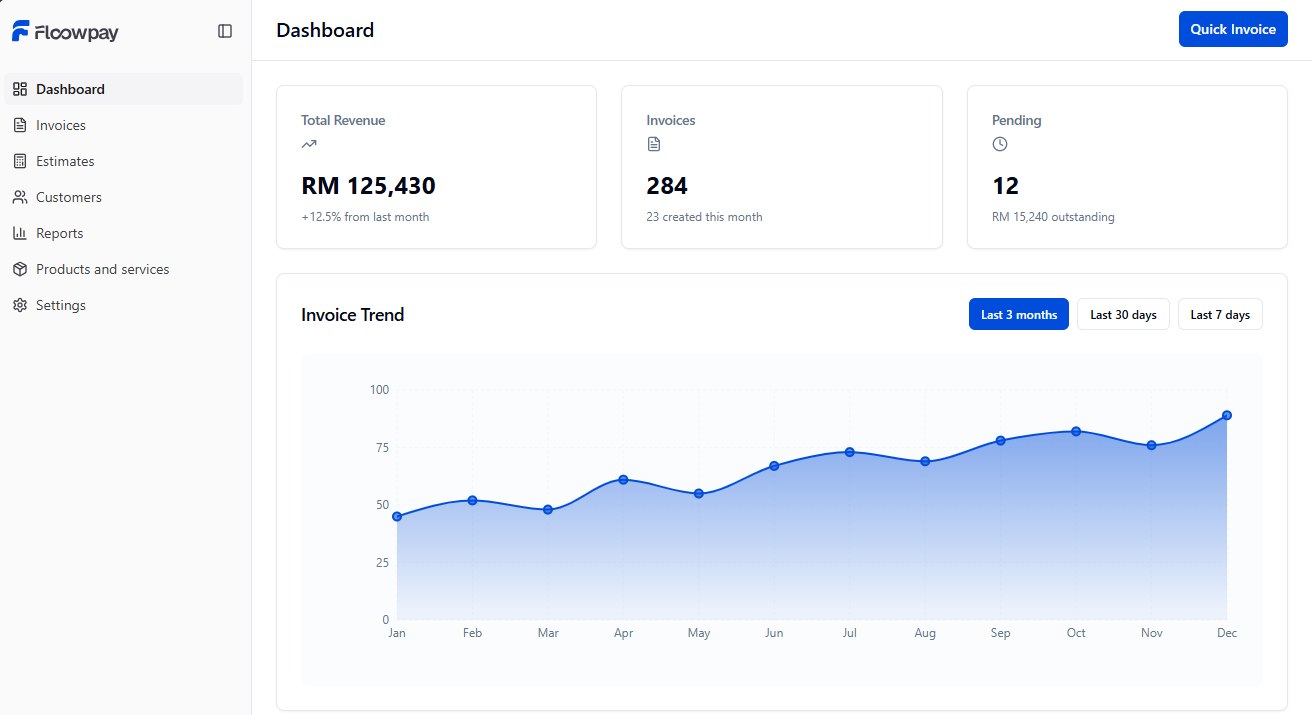Image resolution: width=1312 pixels, height=715 pixels.
Task: Switch the chart to Last 7 days
Action: click(x=1220, y=314)
